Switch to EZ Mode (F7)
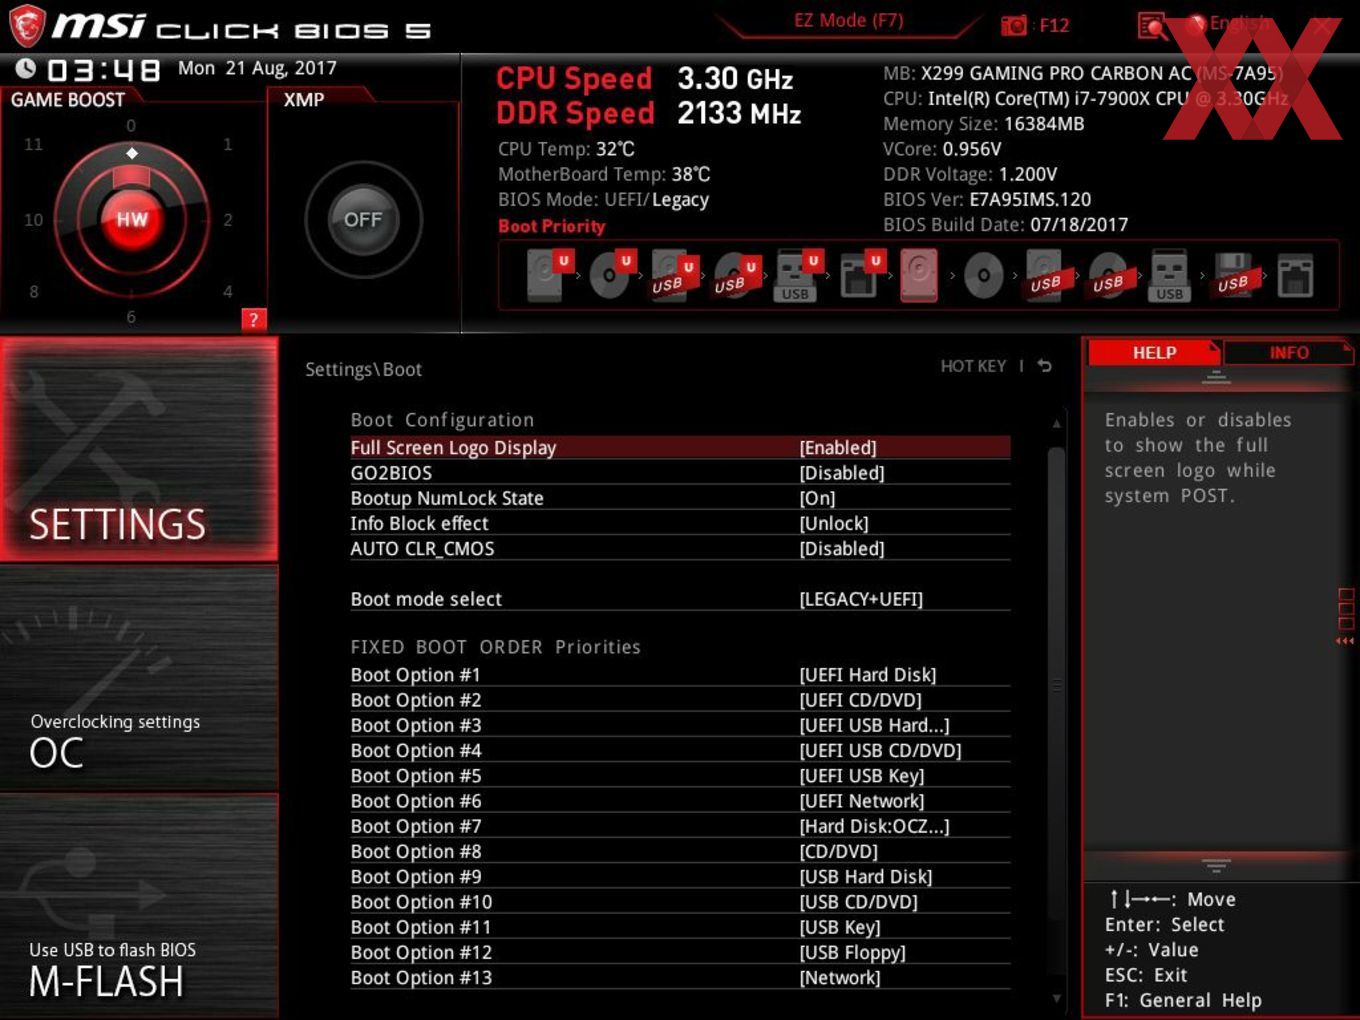1360x1020 pixels. (848, 20)
